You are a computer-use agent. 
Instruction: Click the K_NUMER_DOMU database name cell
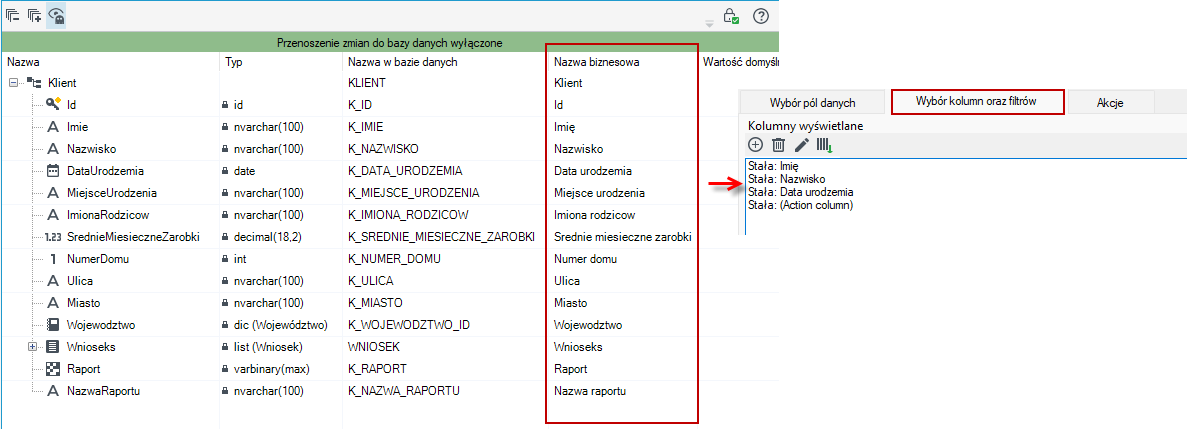394,260
